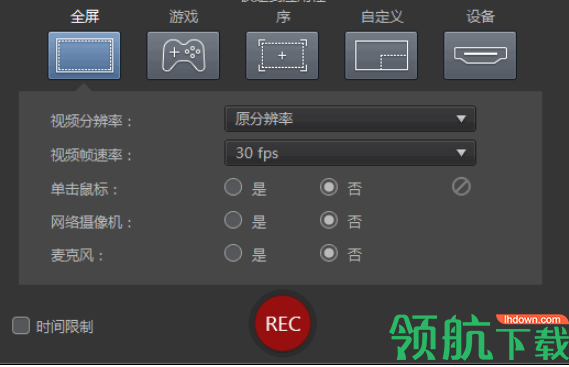This screenshot has width=569, height=367.
Task: Open the 视频帧速率 dropdown showing 30 fps
Action: pos(350,153)
